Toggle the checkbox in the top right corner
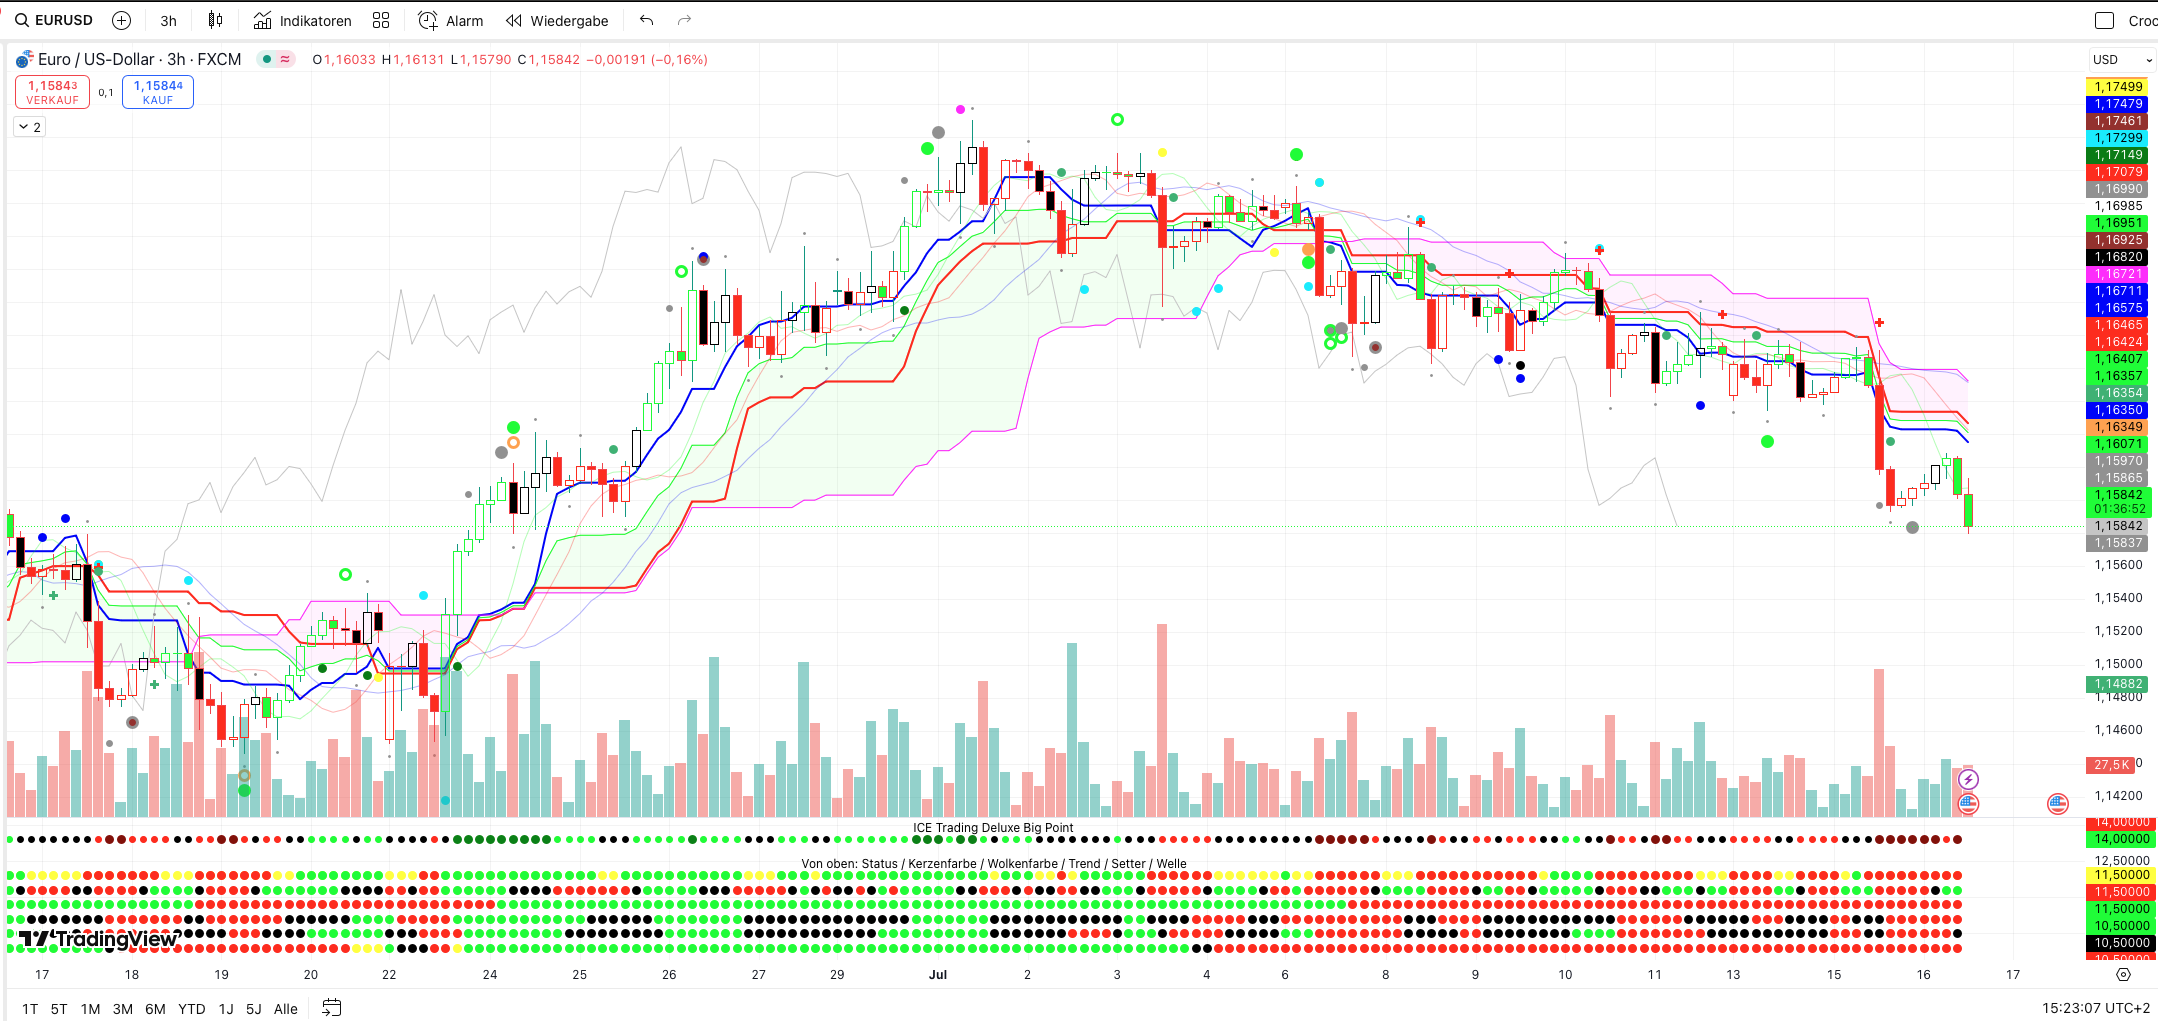This screenshot has width=2158, height=1021. tap(2105, 20)
